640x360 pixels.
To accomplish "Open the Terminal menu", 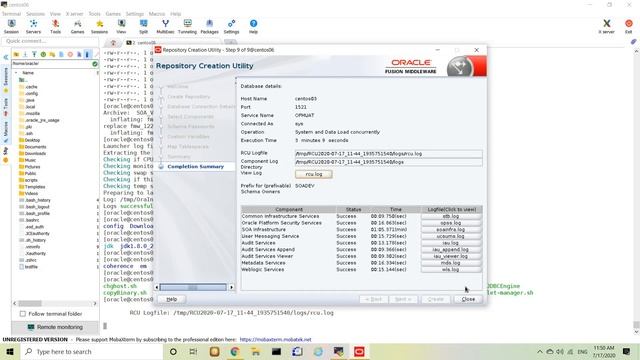I will click(11, 14).
